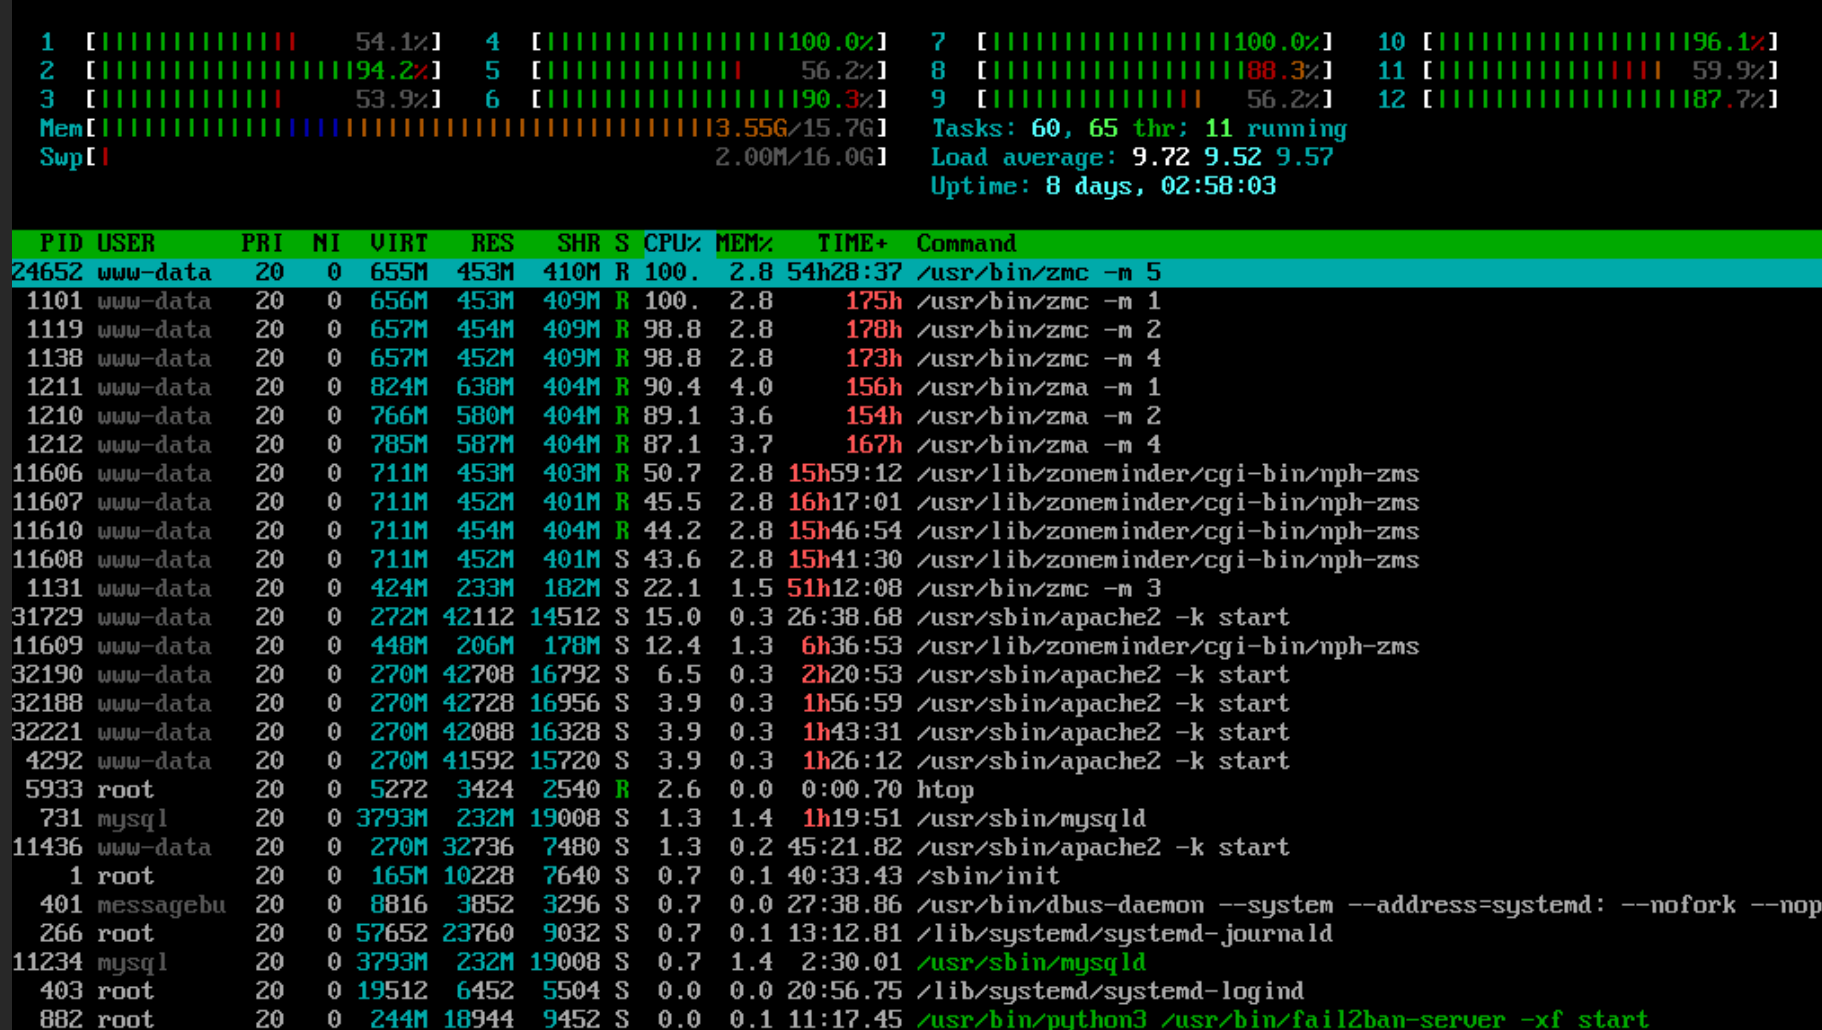The width and height of the screenshot is (1822, 1030).
Task: Select dbus-daemon process 401
Action: point(916,905)
